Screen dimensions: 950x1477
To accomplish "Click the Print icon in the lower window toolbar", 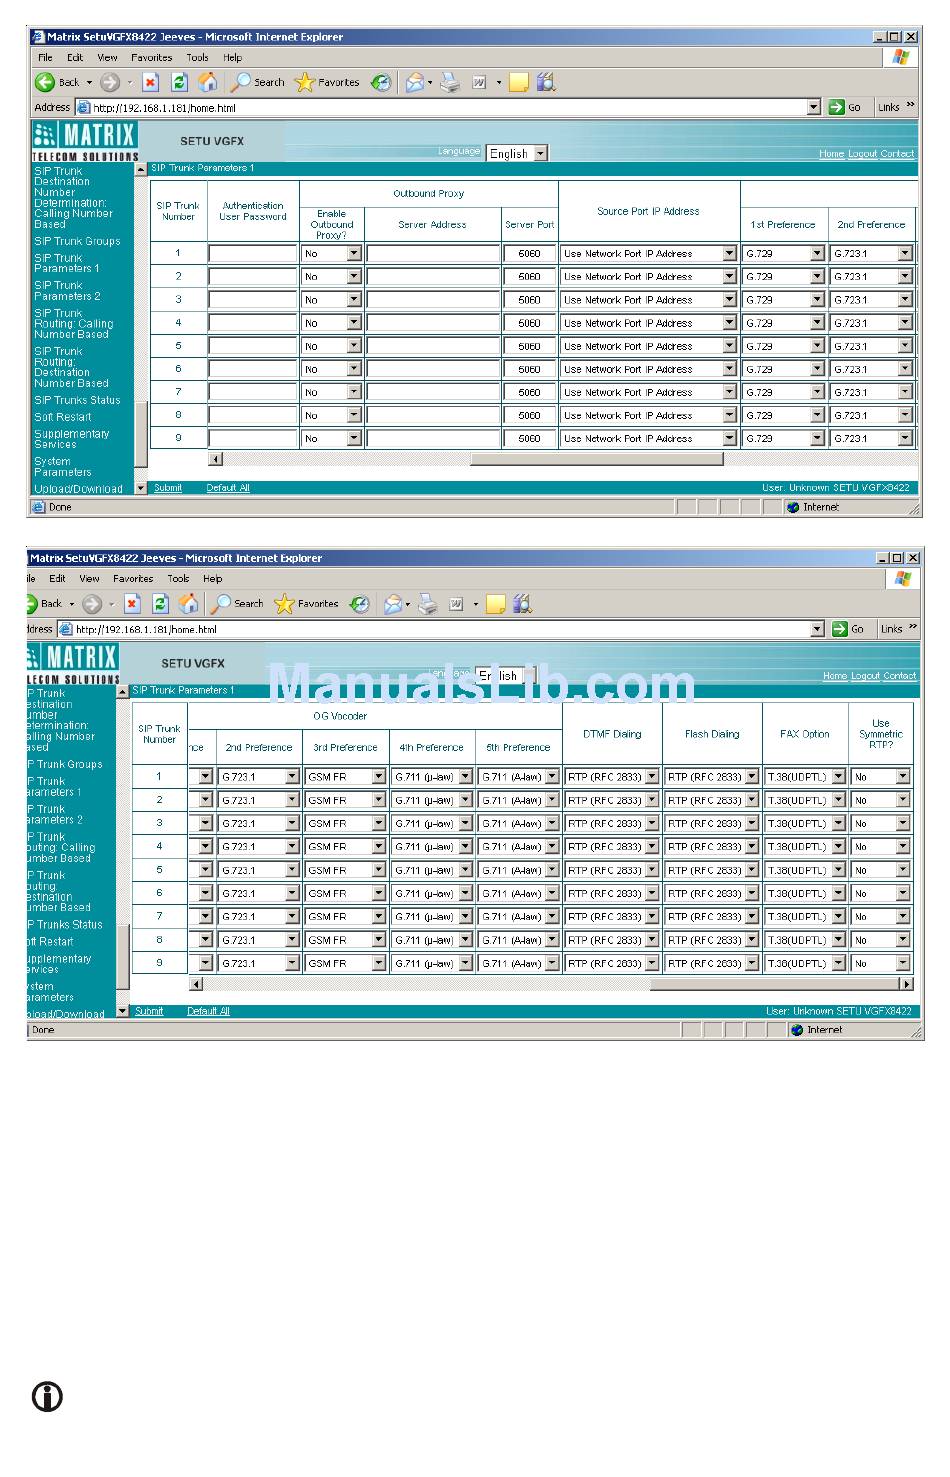I will tap(428, 604).
